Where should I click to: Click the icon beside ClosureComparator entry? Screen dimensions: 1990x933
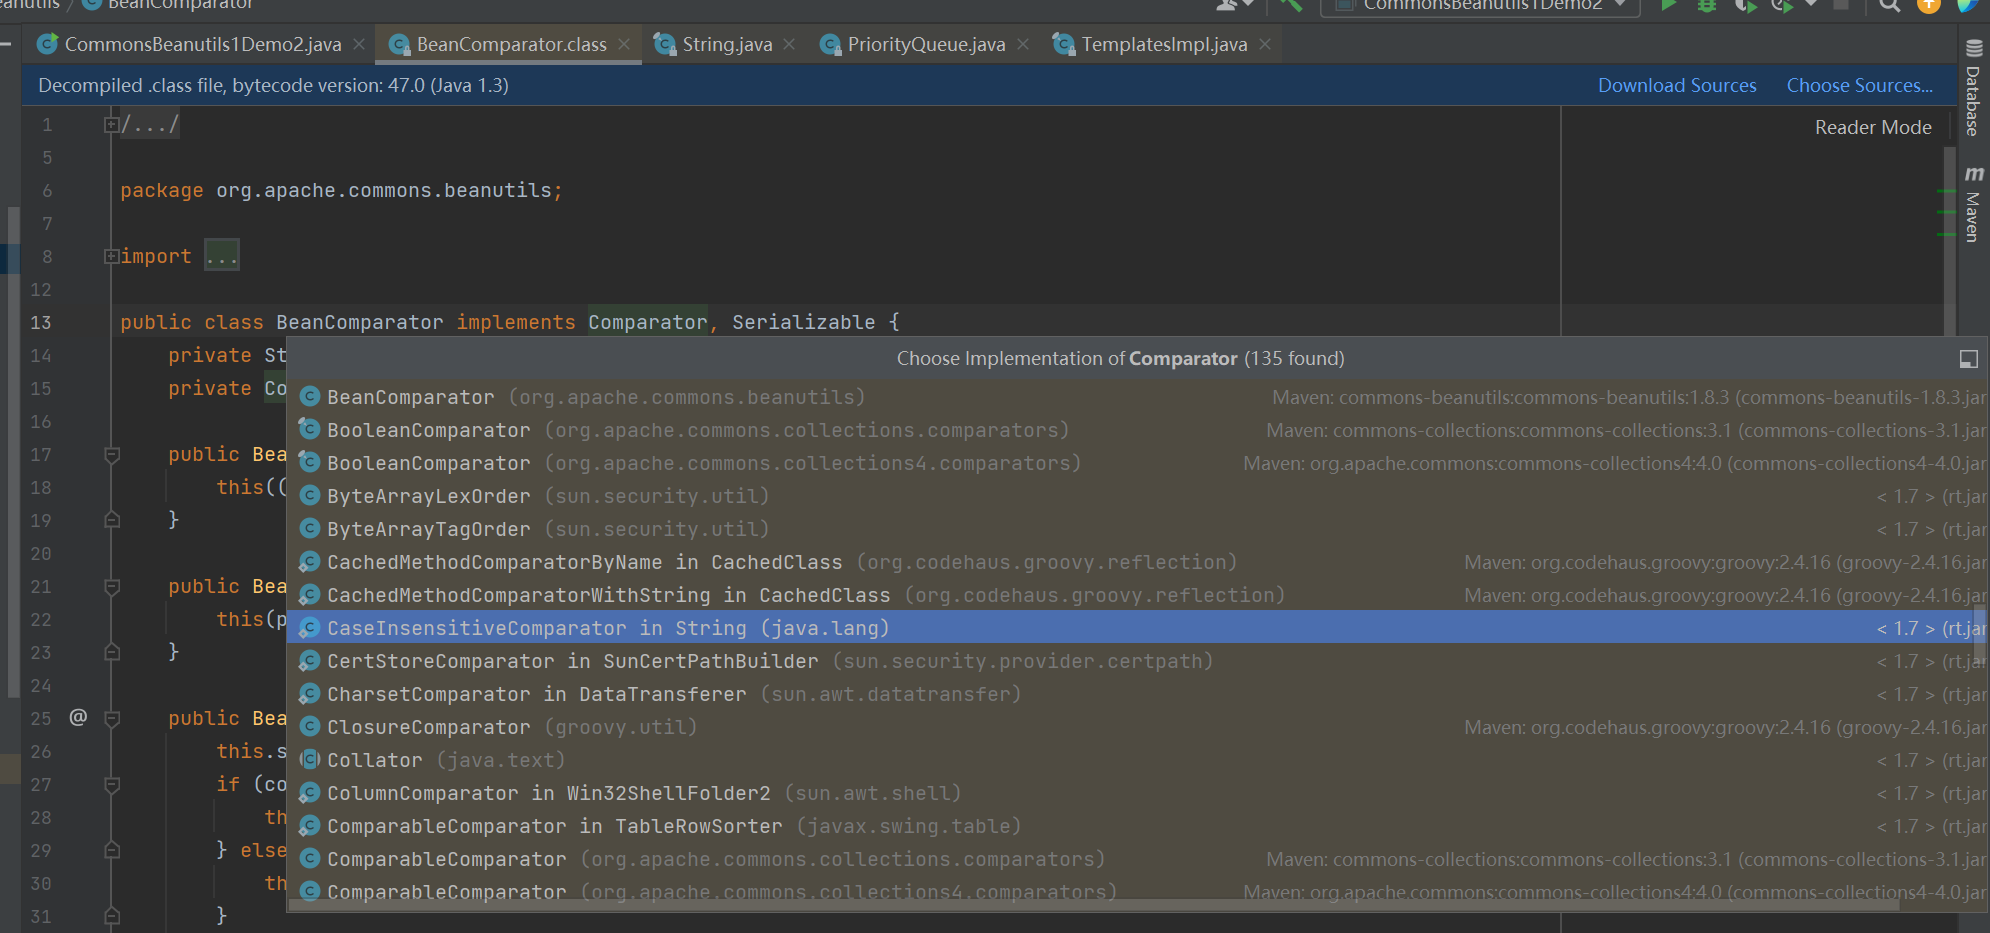click(x=310, y=727)
